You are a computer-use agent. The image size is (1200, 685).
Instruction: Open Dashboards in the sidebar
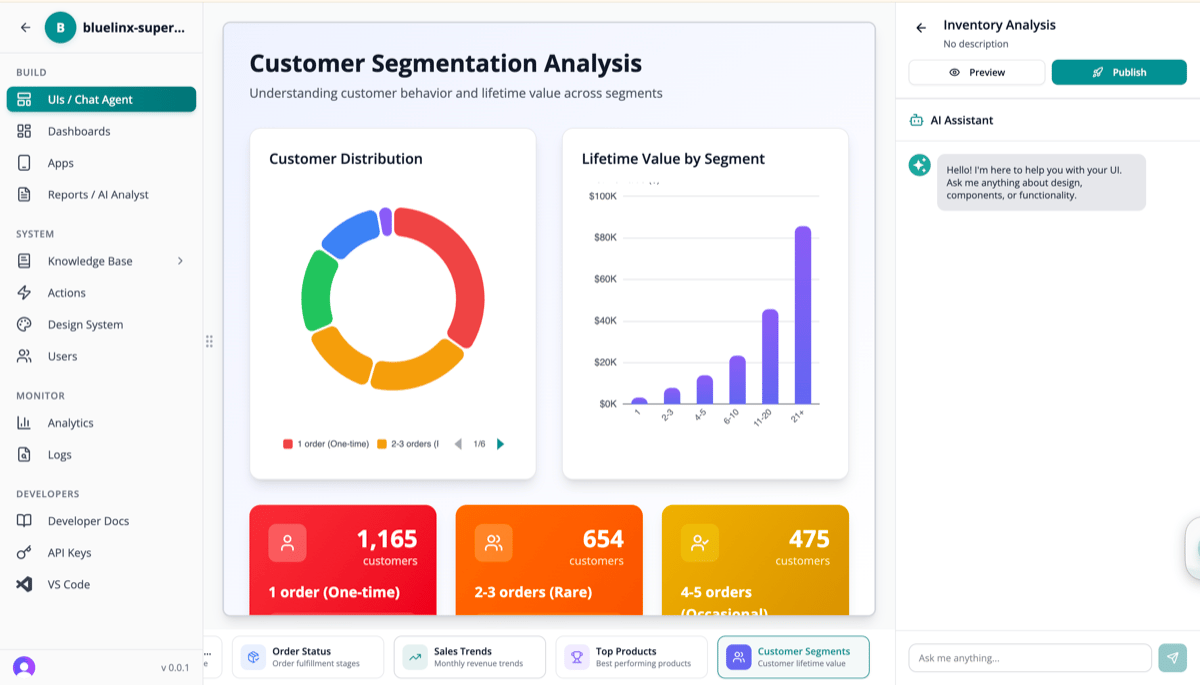point(101,131)
